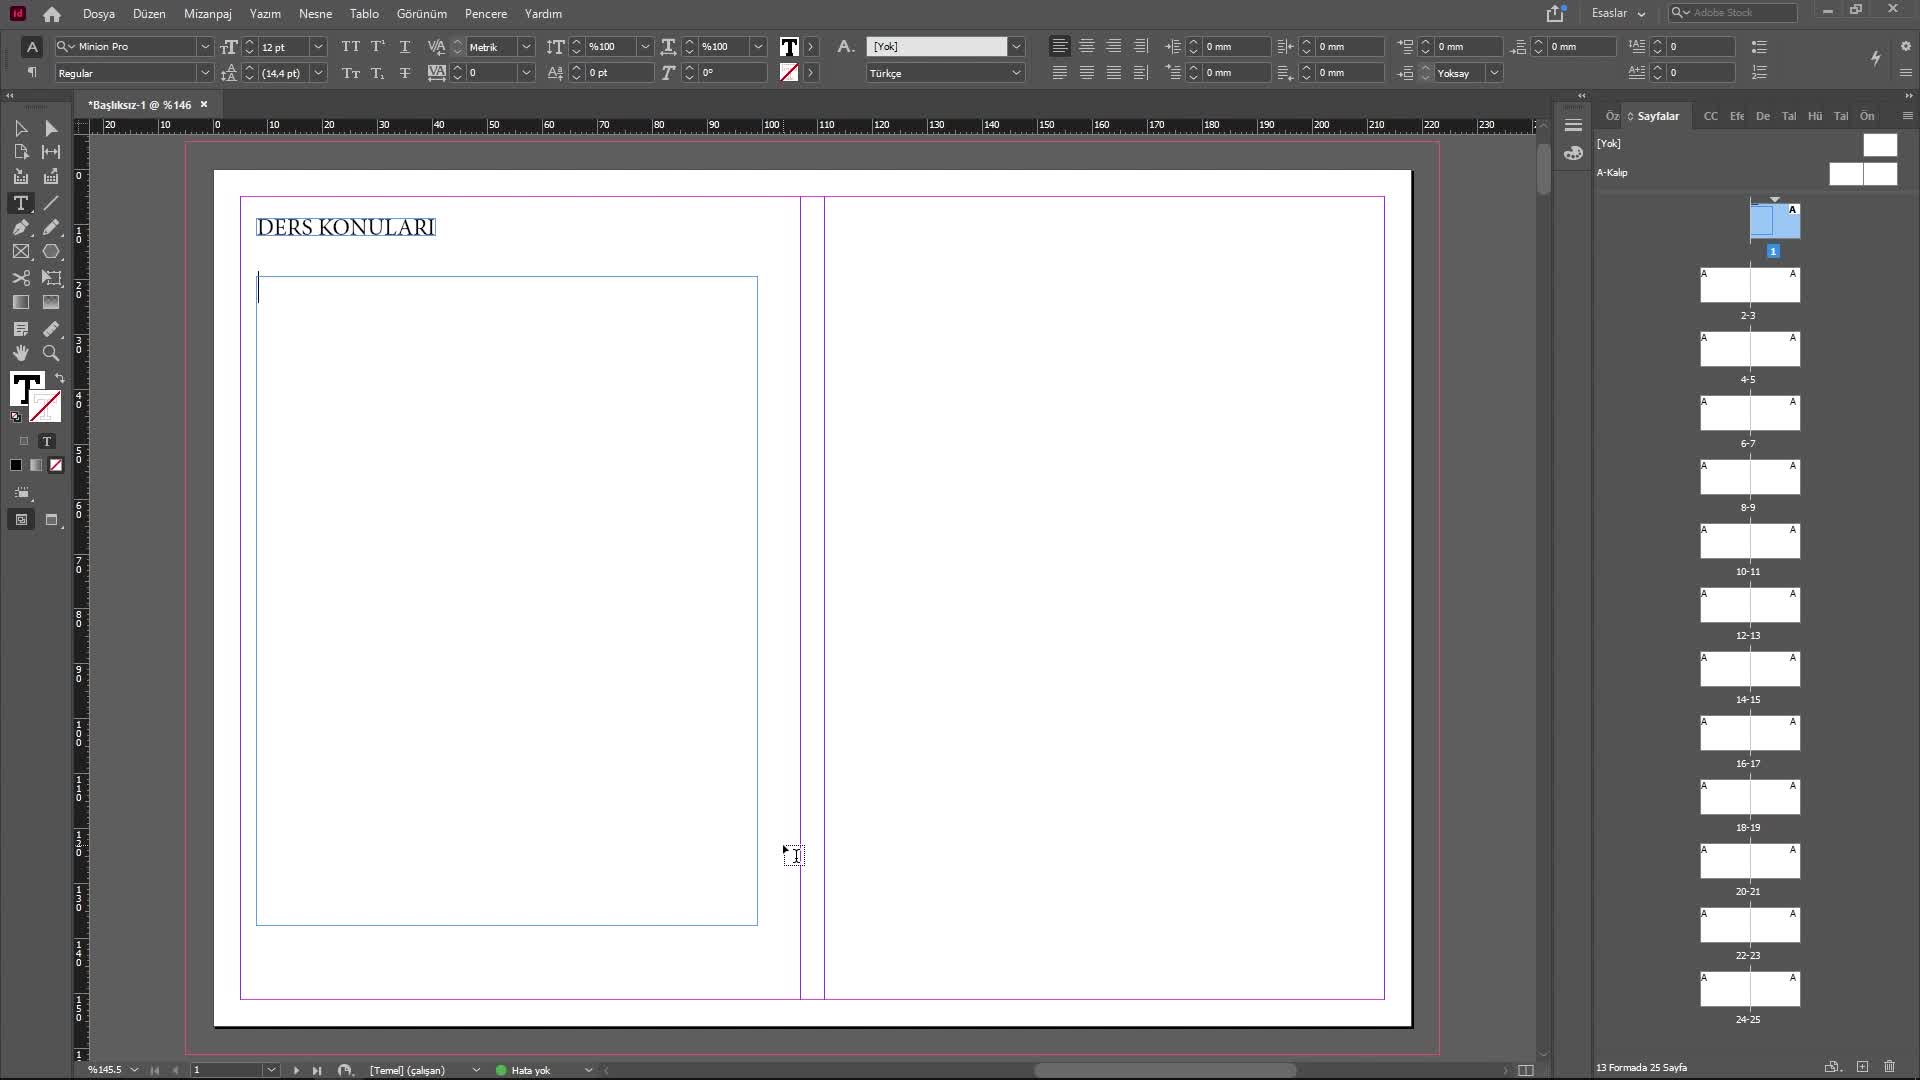Open the Mizanpaj menu
The image size is (1920, 1080).
tap(208, 14)
